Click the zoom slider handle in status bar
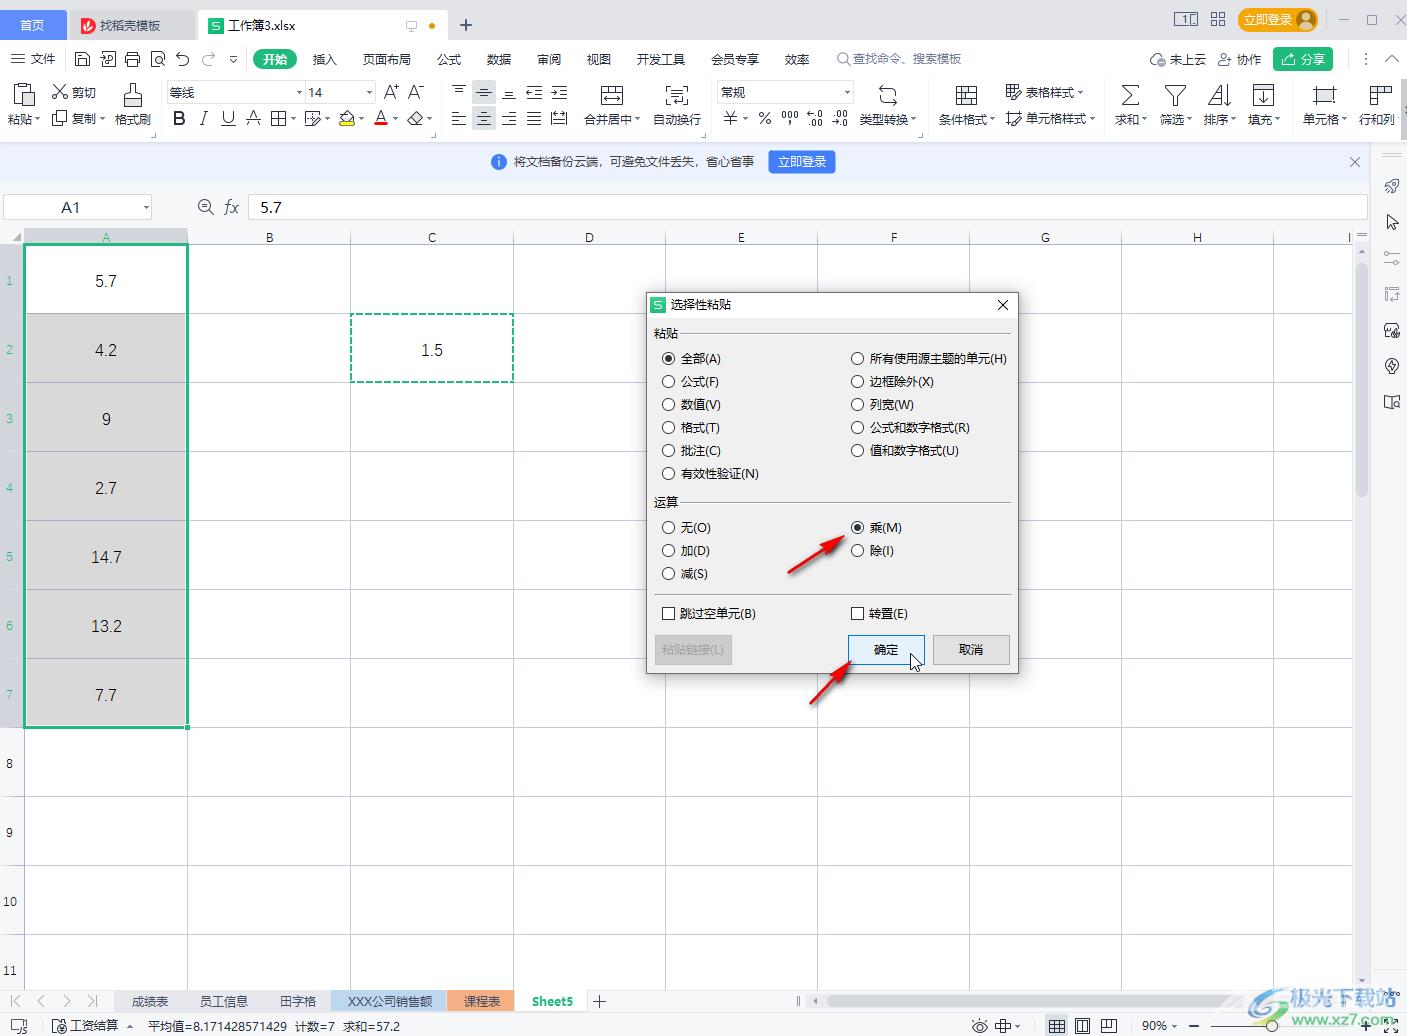Image resolution: width=1407 pixels, height=1036 pixels. 1271,1026
